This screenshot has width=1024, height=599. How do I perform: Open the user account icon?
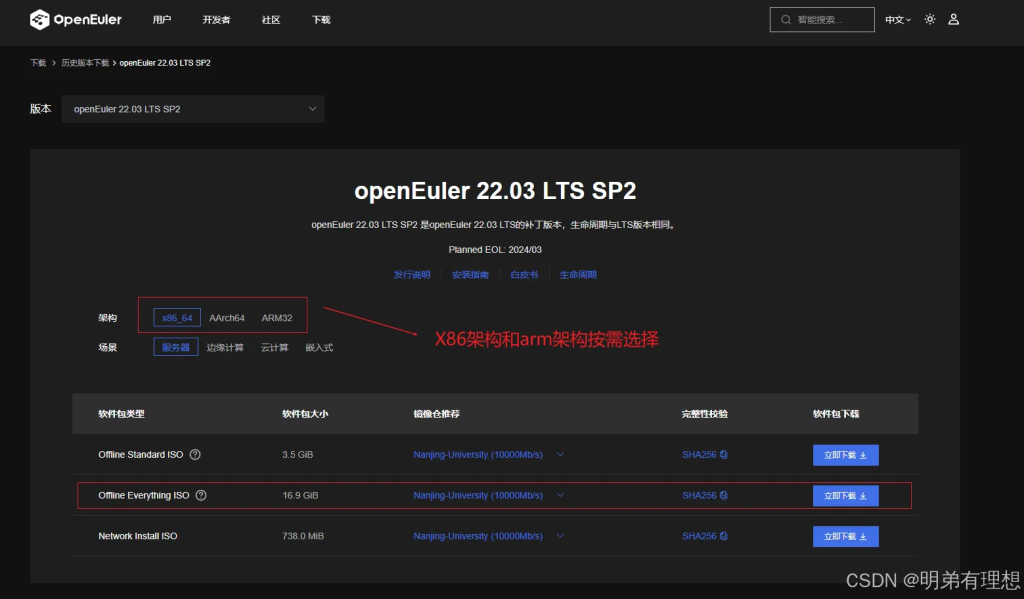[953, 20]
